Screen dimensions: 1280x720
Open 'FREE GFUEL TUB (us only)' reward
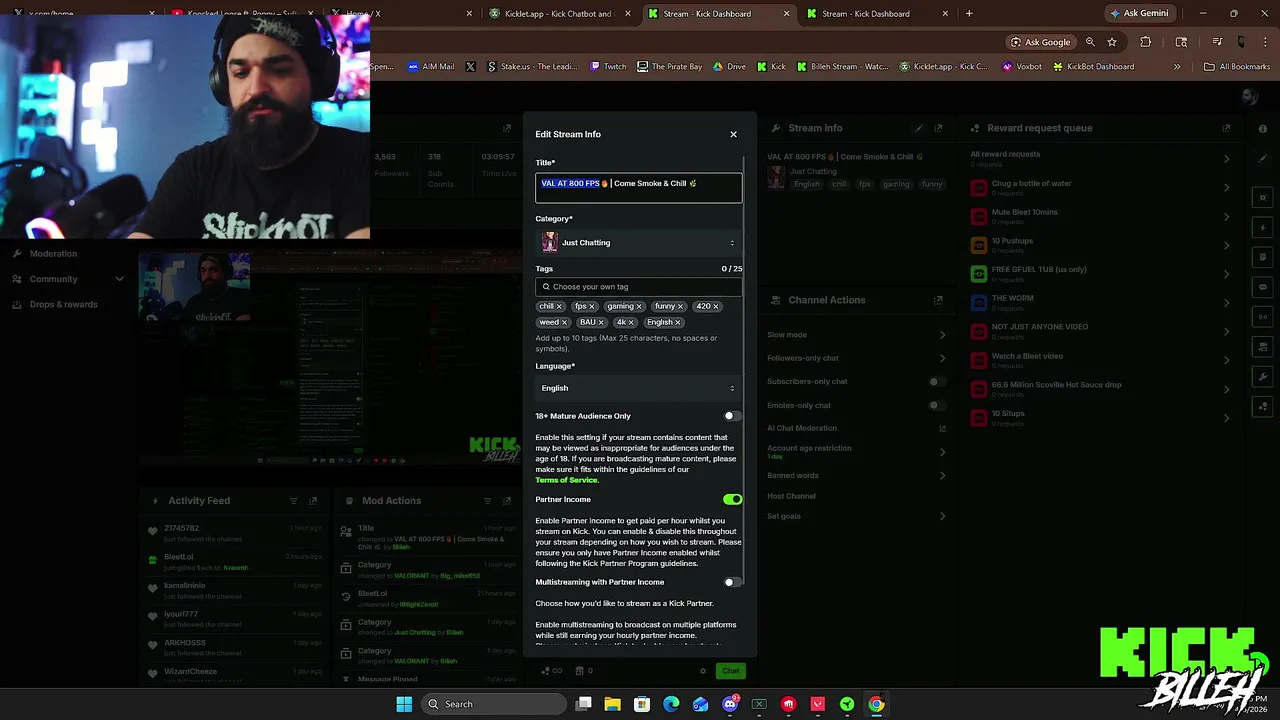(x=1100, y=273)
